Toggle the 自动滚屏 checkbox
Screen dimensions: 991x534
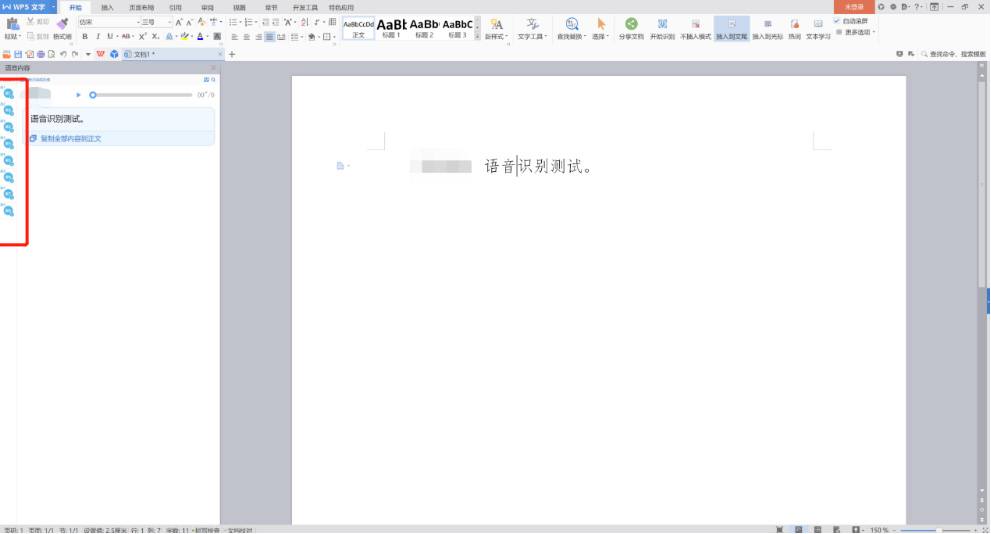(837, 21)
